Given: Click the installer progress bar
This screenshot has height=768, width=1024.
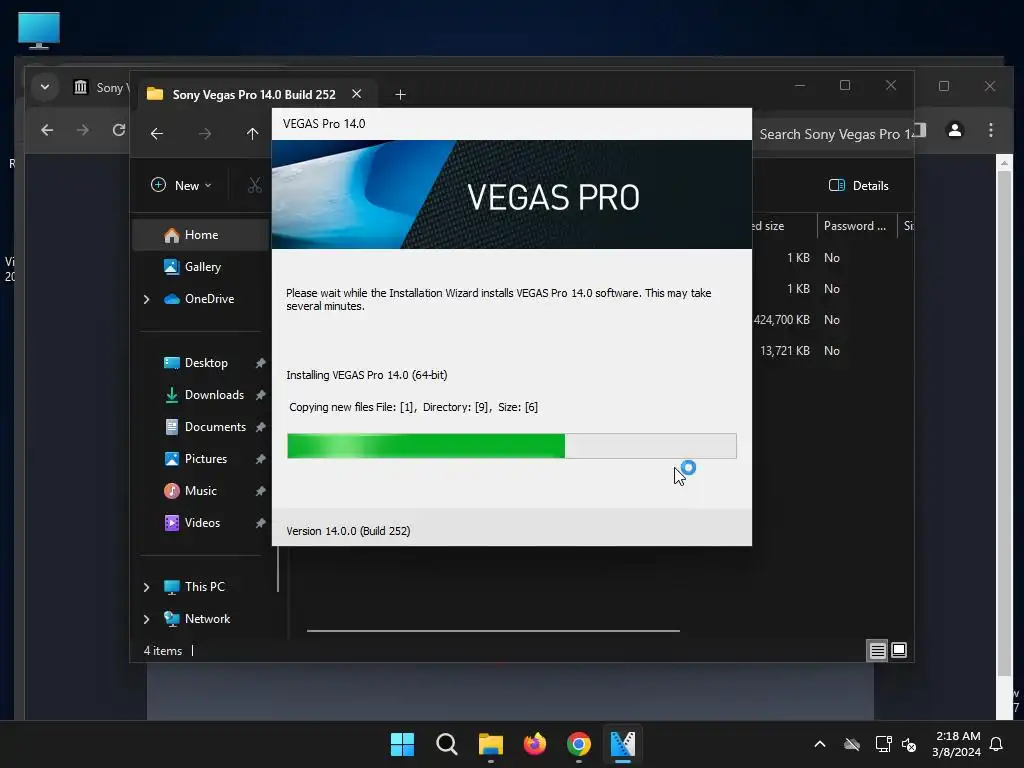Looking at the screenshot, I should [512, 446].
